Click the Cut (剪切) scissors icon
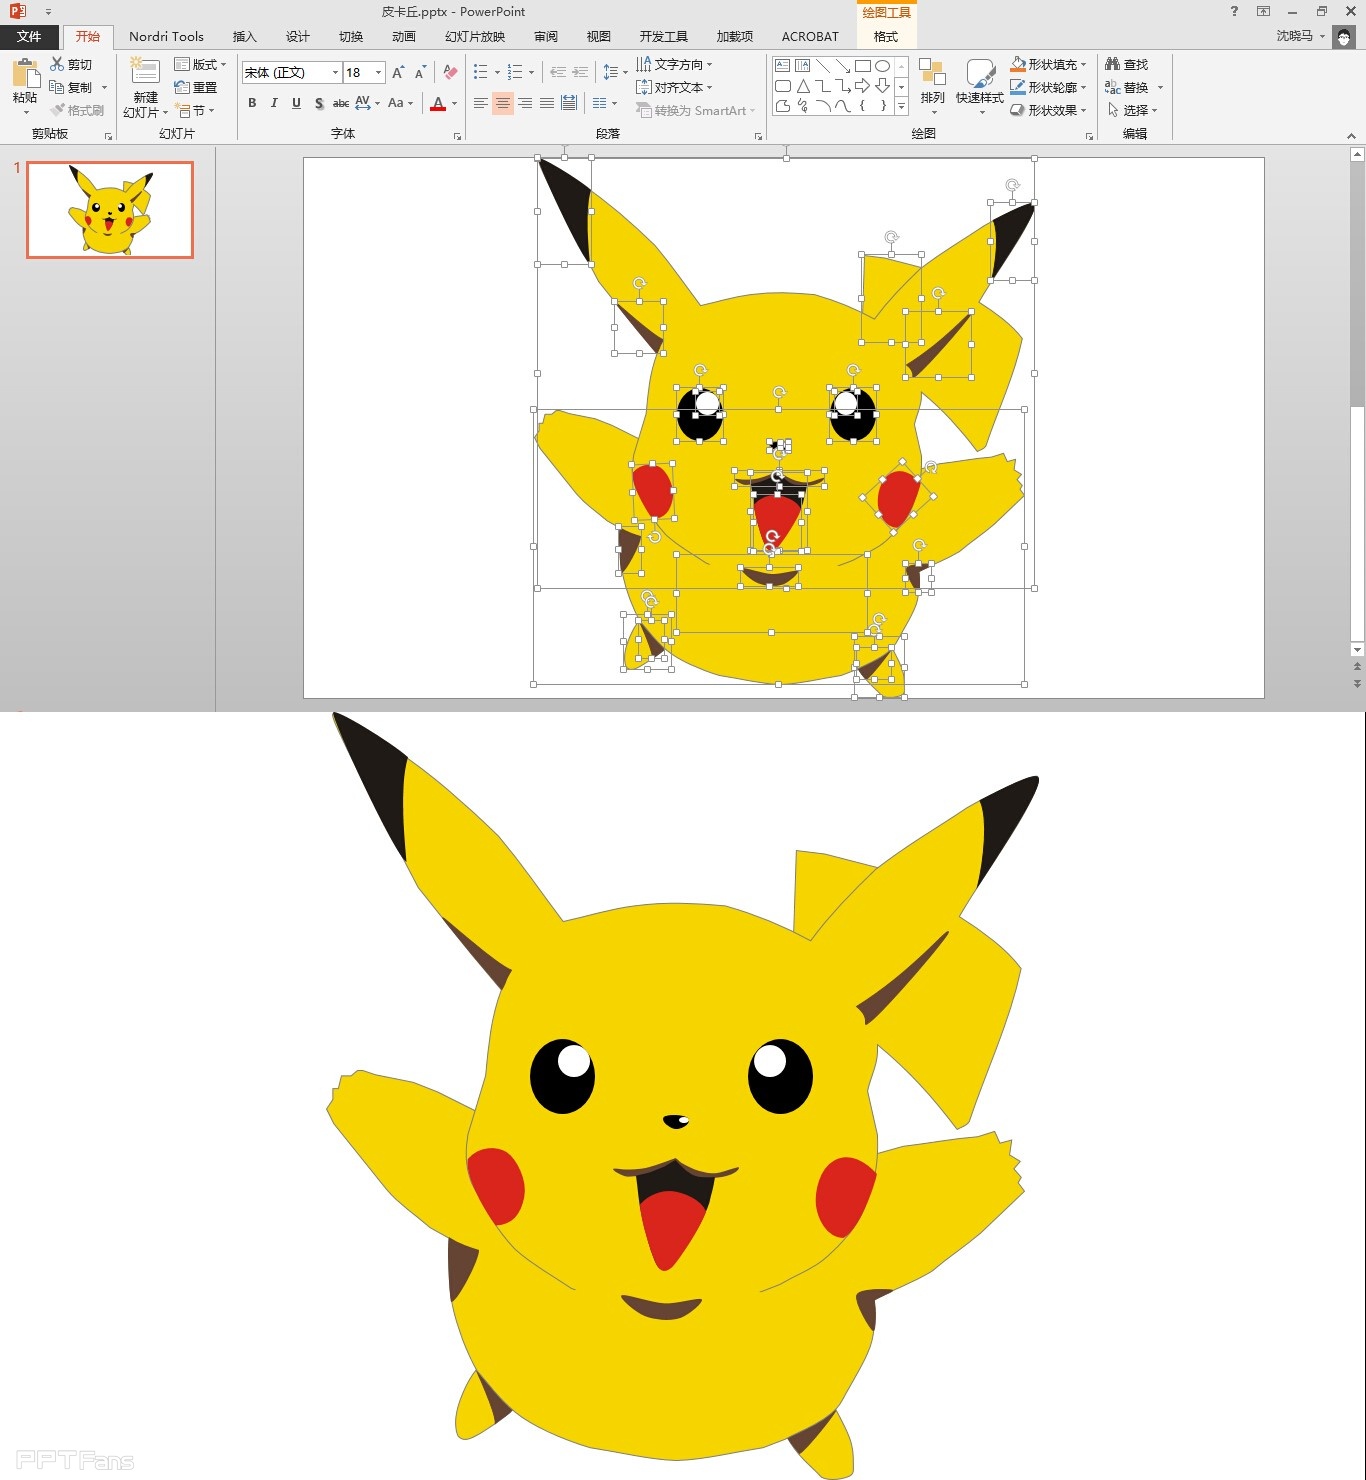Viewport: 1366px width, 1480px height. pos(58,64)
